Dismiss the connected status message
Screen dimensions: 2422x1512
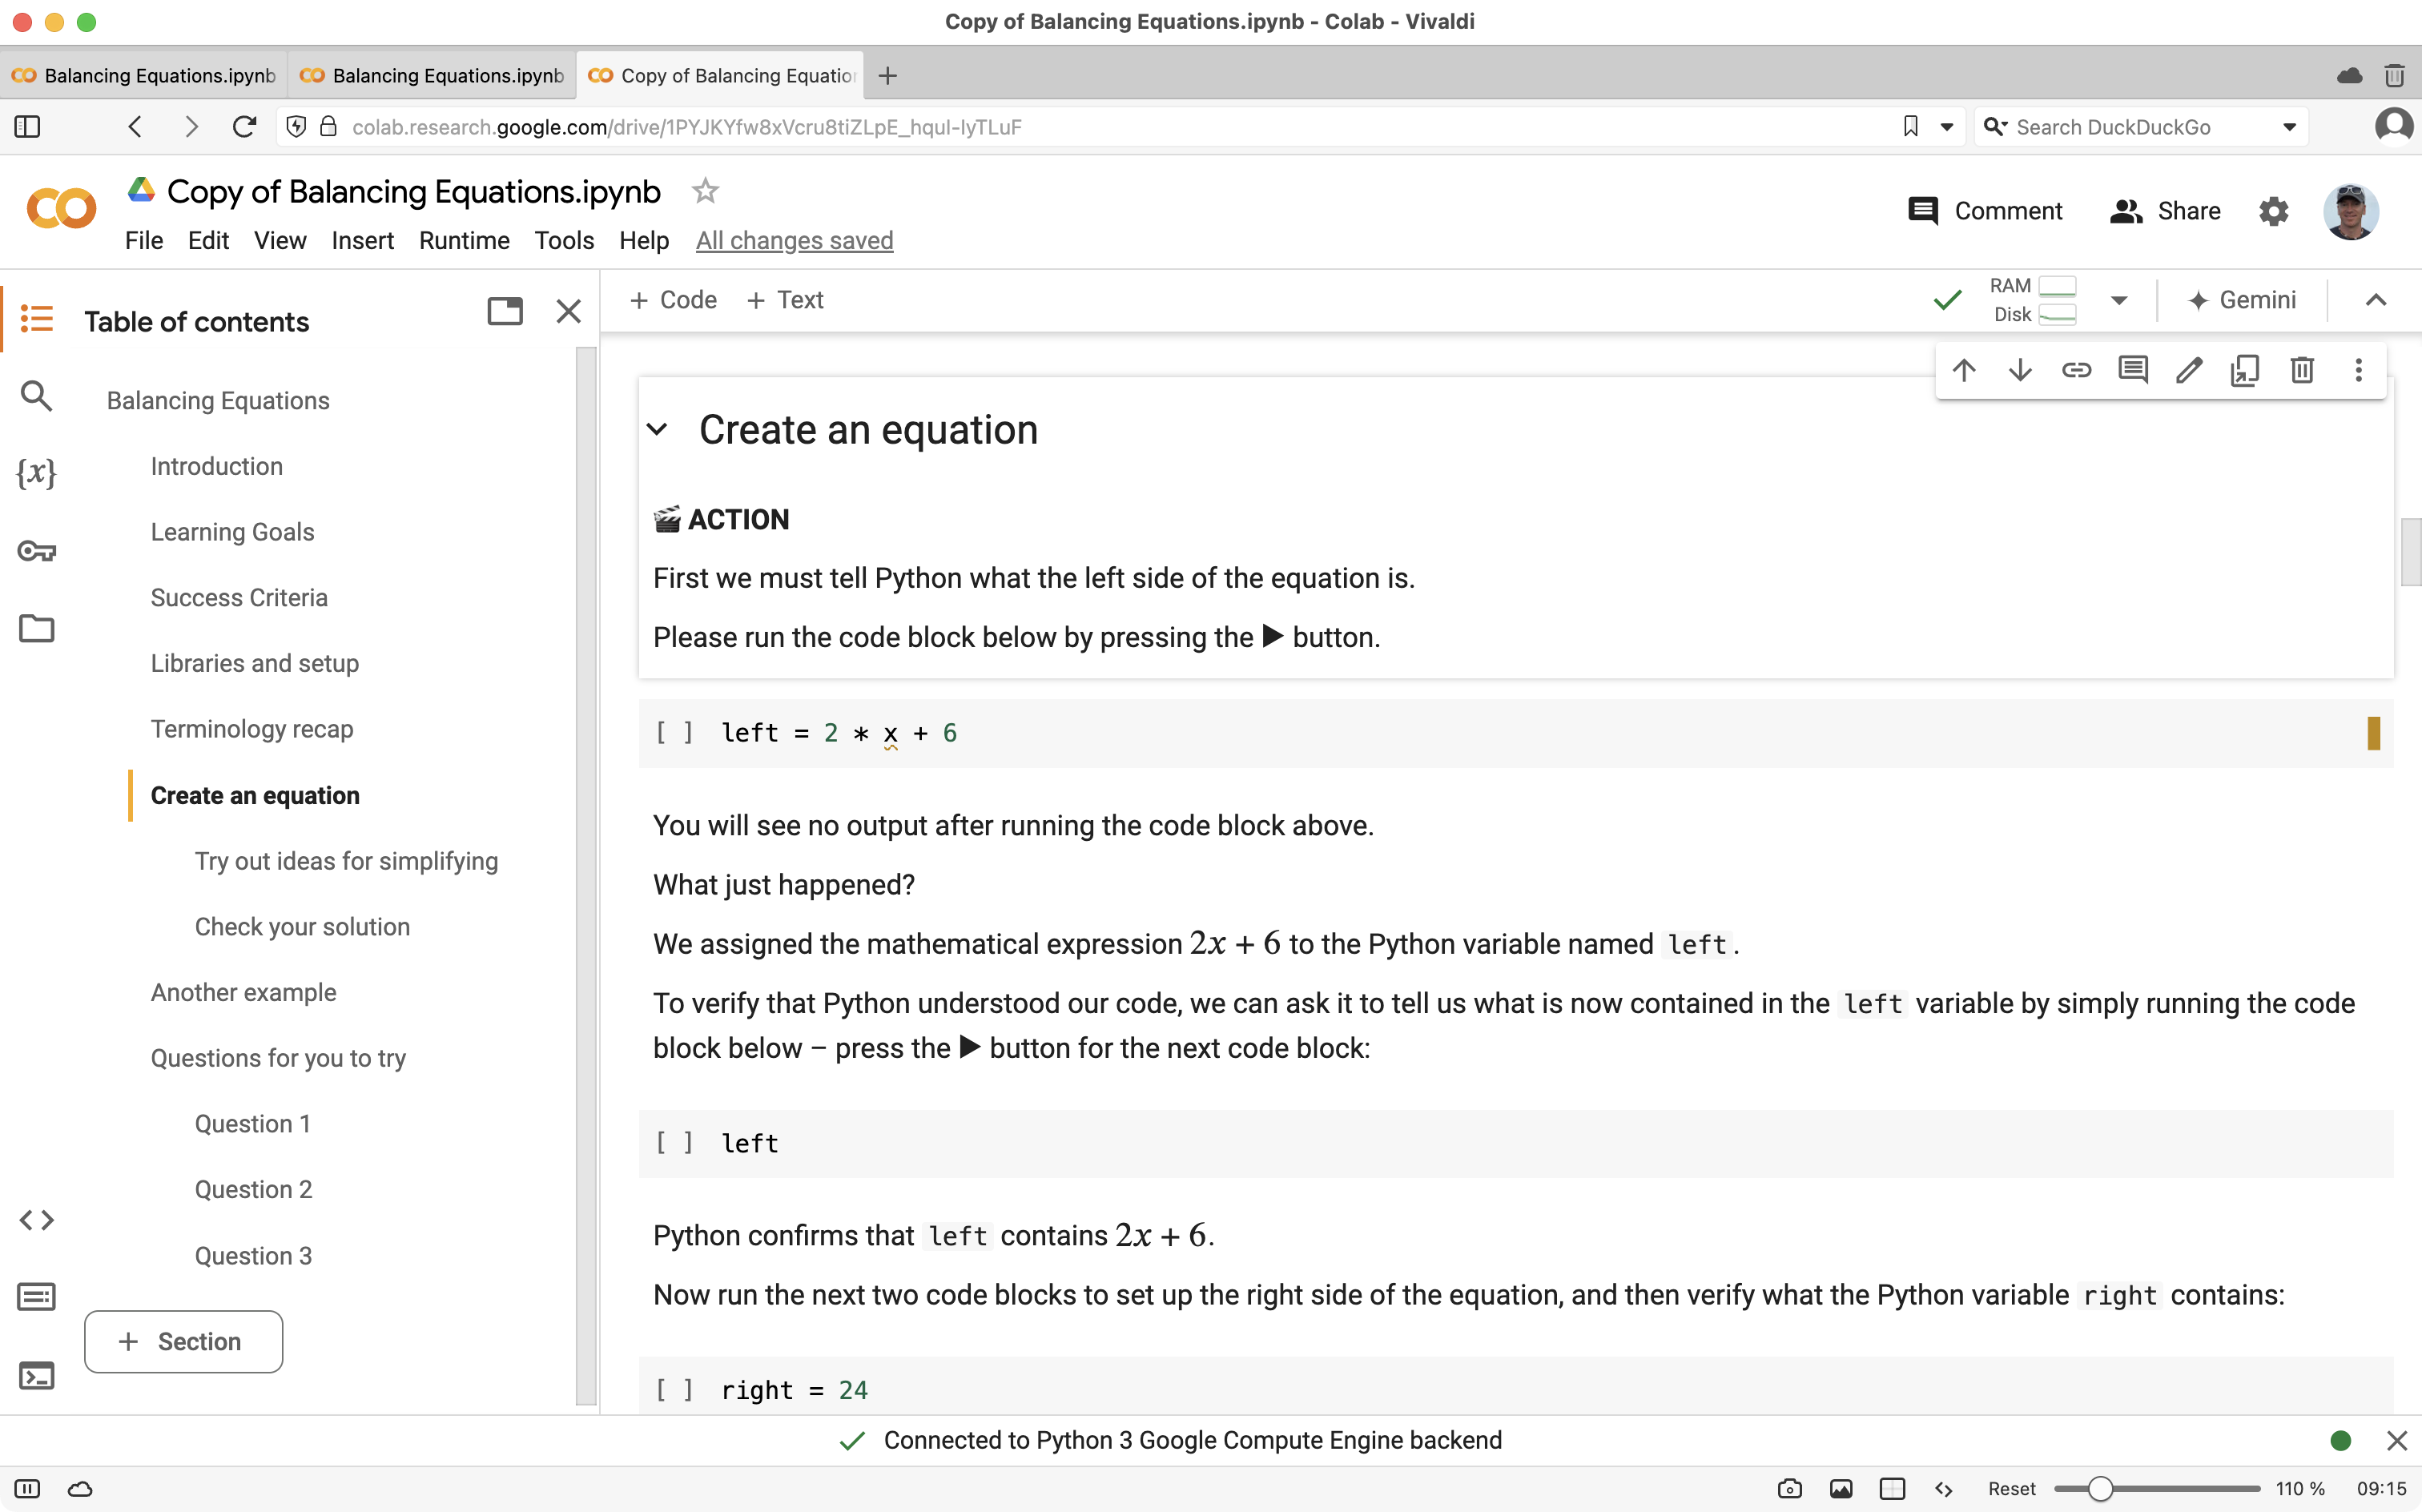(x=2396, y=1440)
